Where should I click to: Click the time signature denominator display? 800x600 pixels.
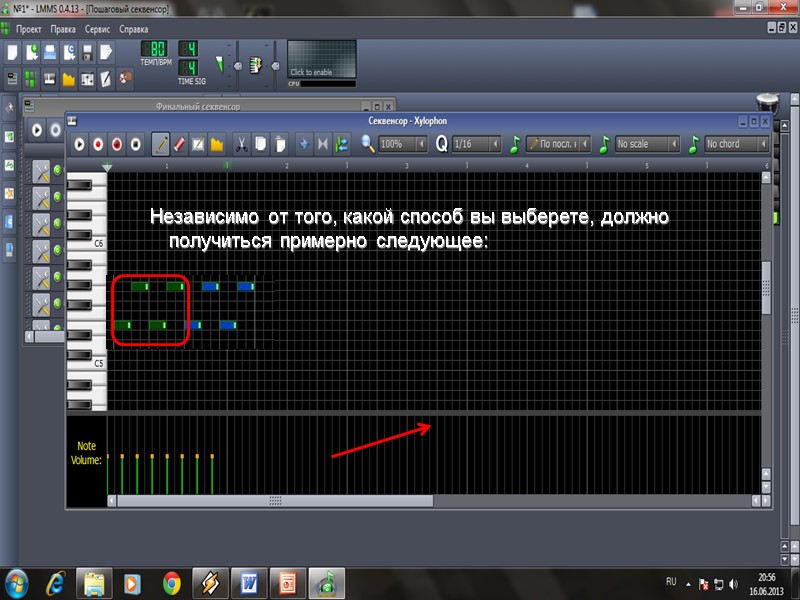(188, 67)
